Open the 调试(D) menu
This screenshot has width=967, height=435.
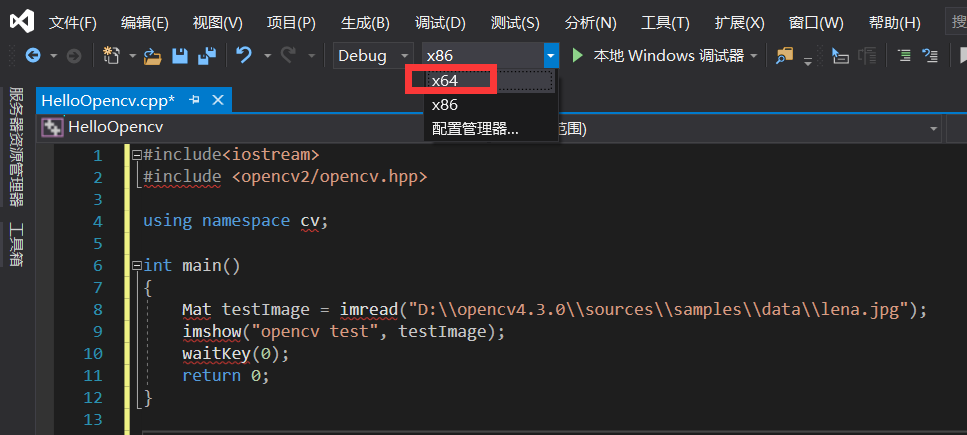pos(440,22)
